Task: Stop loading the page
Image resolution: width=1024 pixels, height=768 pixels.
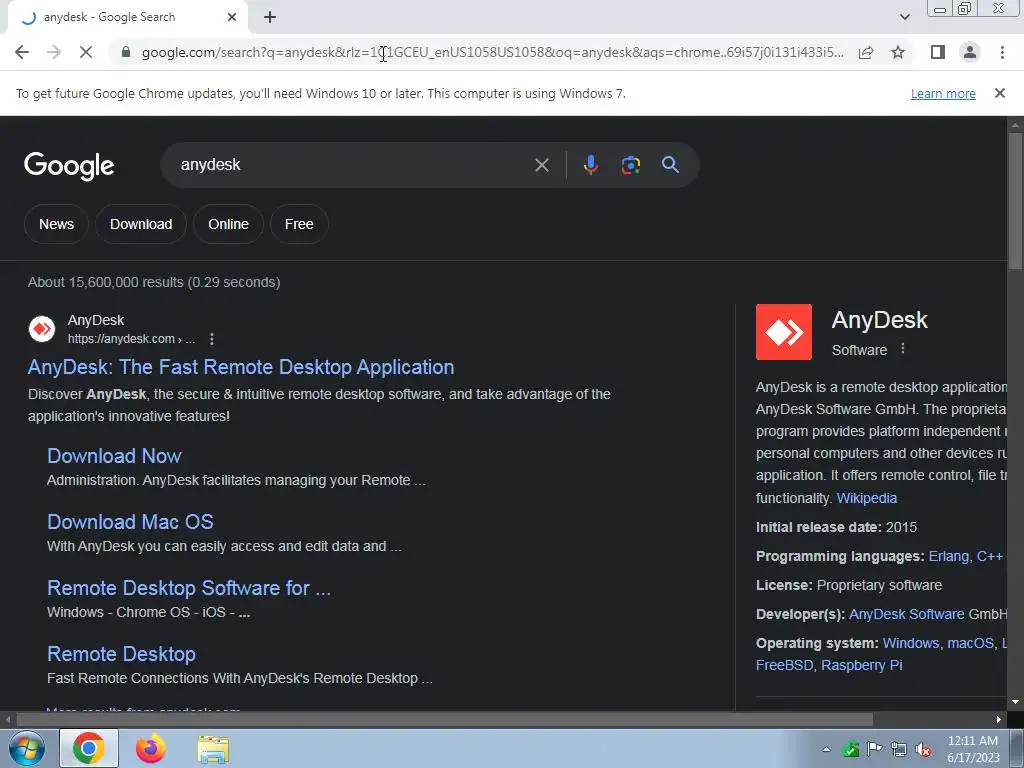Action: pyautogui.click(x=86, y=52)
